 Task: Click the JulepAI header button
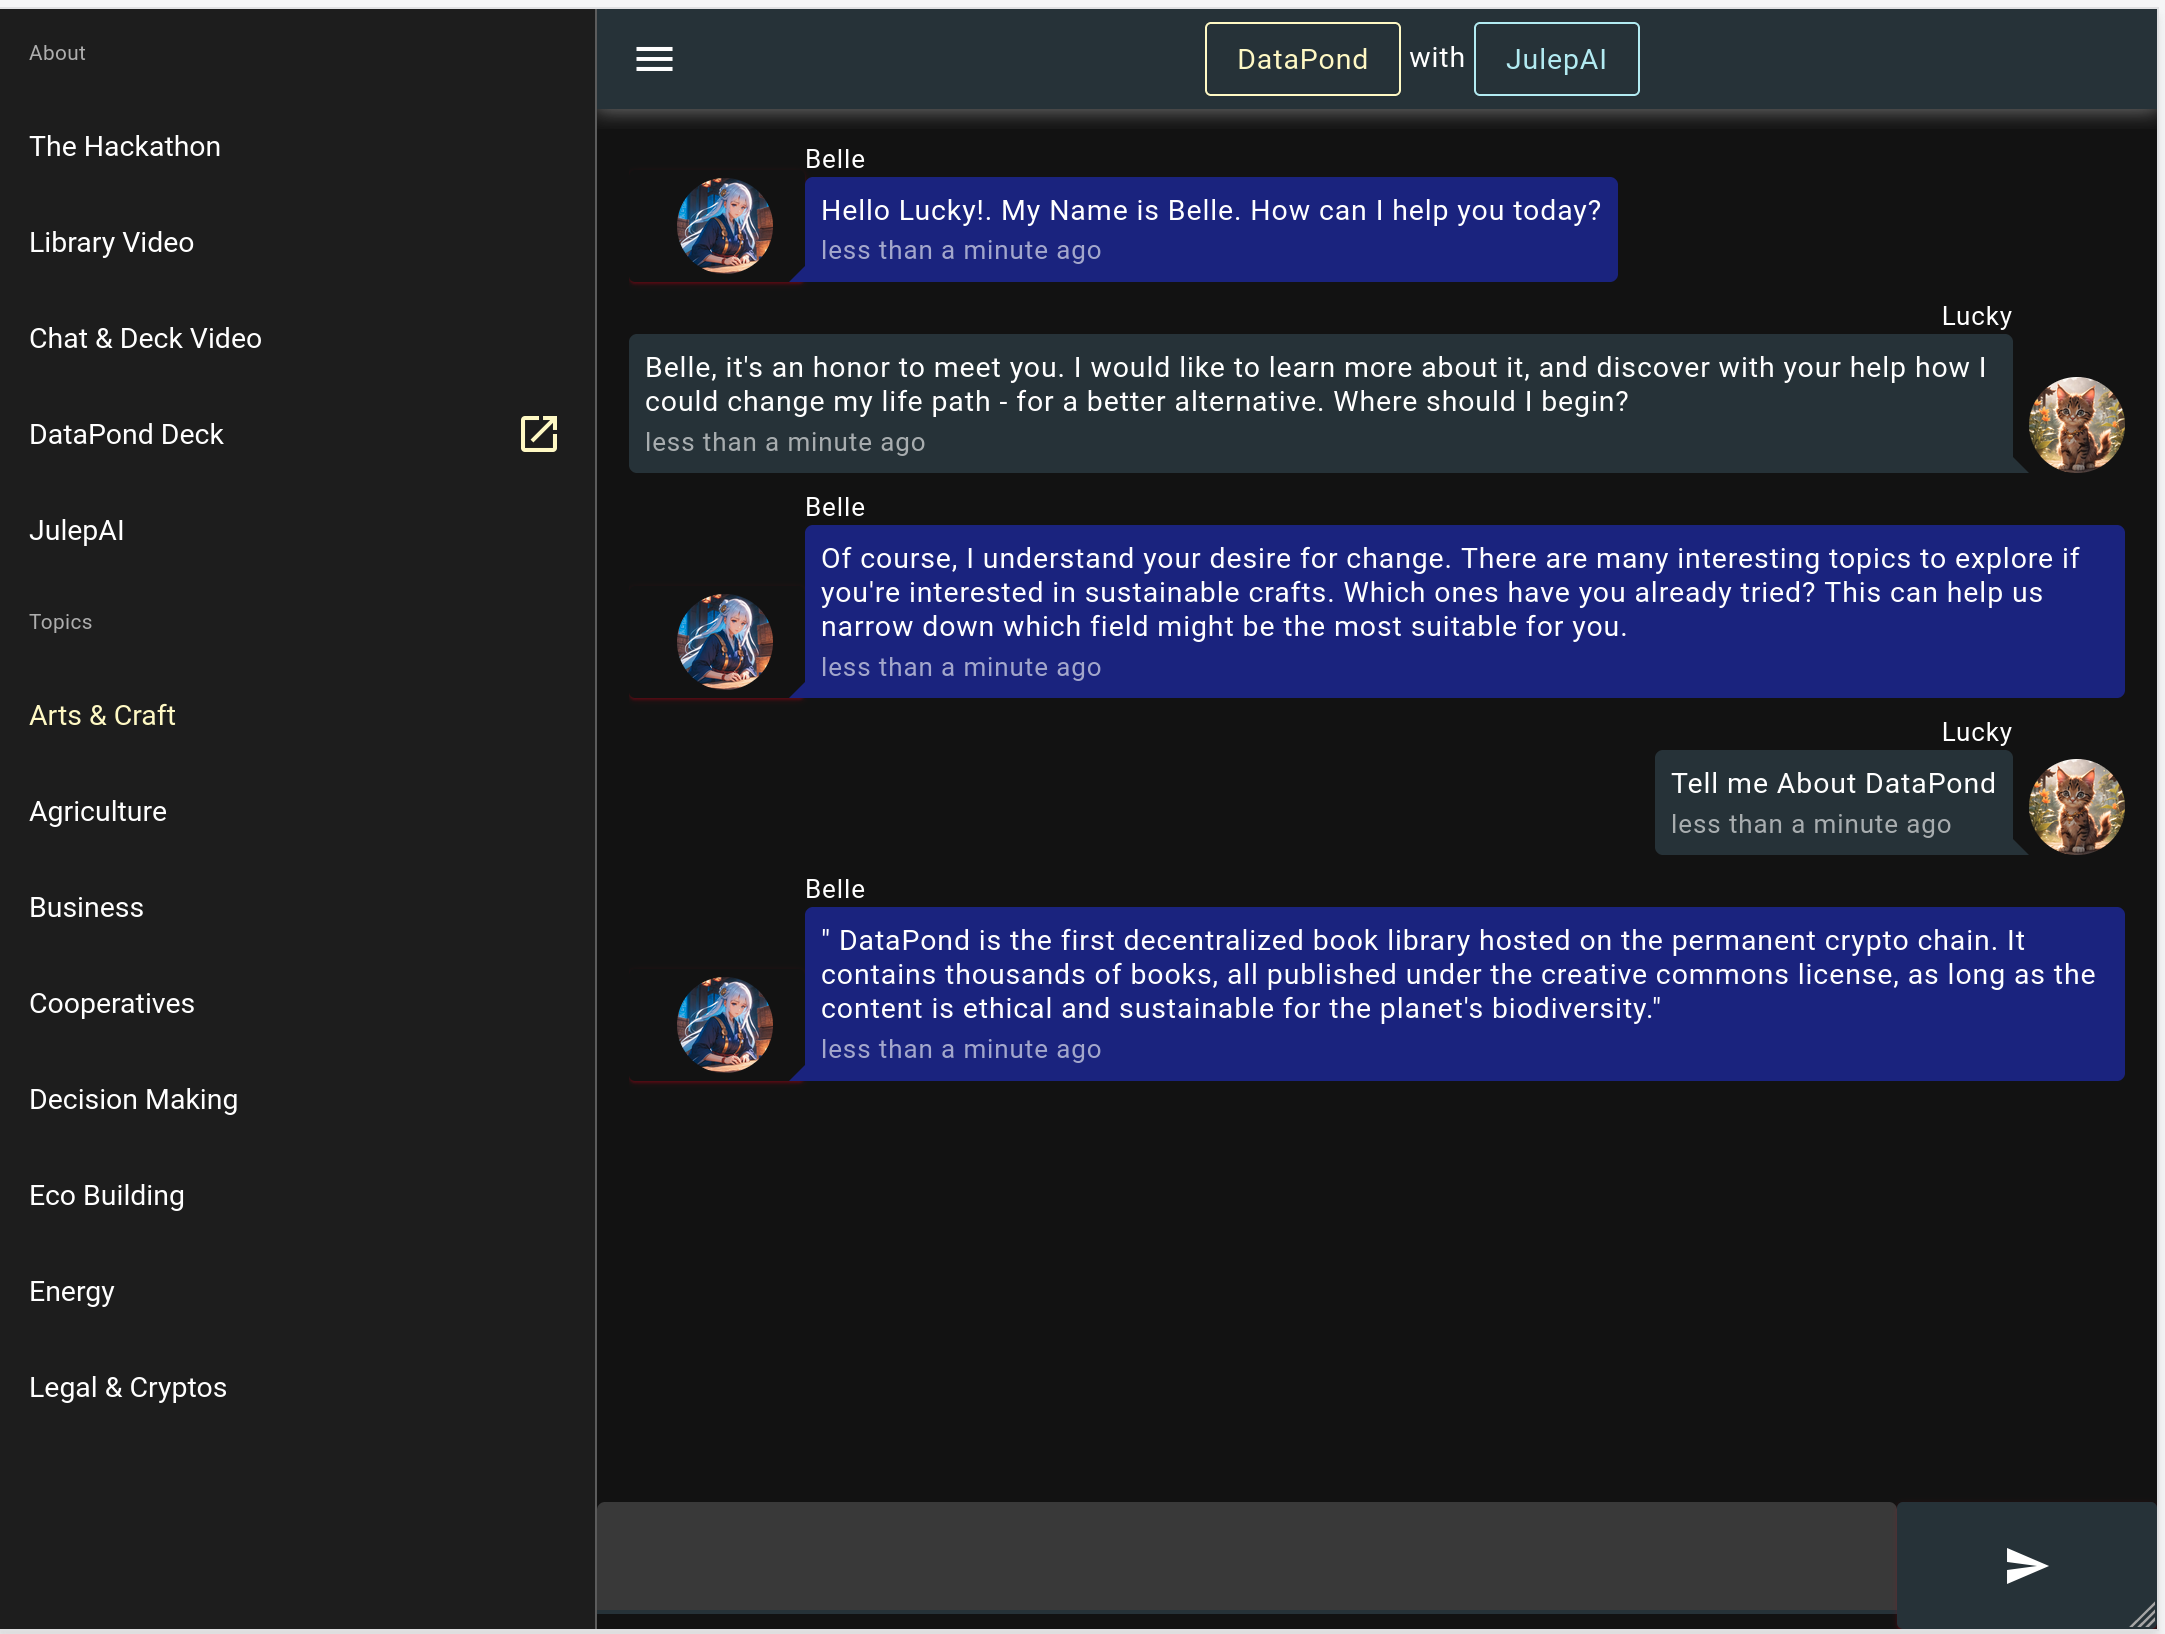pyautogui.click(x=1556, y=59)
